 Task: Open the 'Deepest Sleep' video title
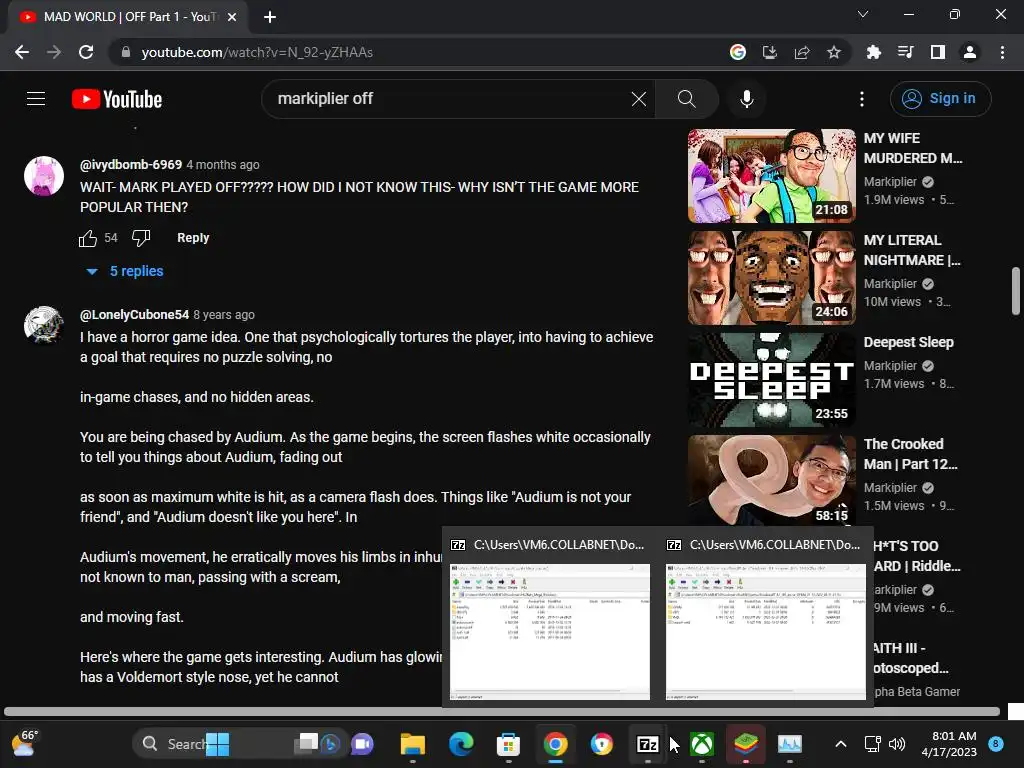coord(908,342)
